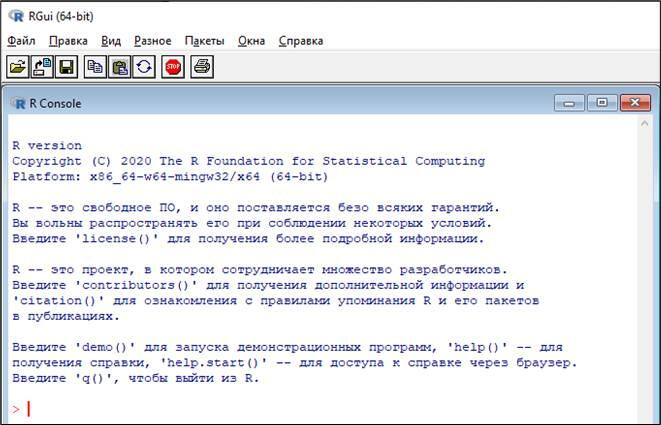
Task: Open the Пакеты menu
Action: coord(204,41)
